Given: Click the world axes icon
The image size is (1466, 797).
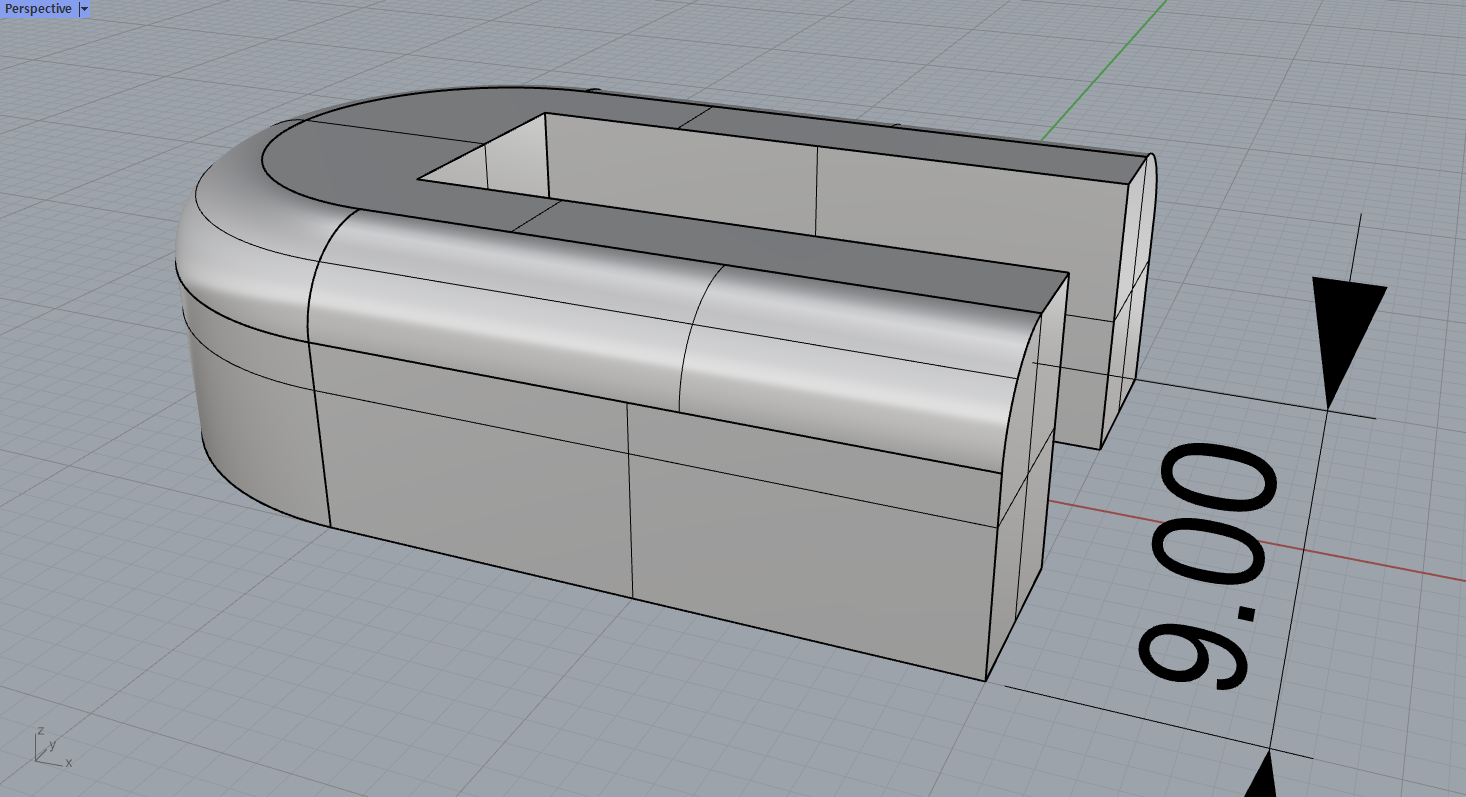Looking at the screenshot, I should [52, 746].
